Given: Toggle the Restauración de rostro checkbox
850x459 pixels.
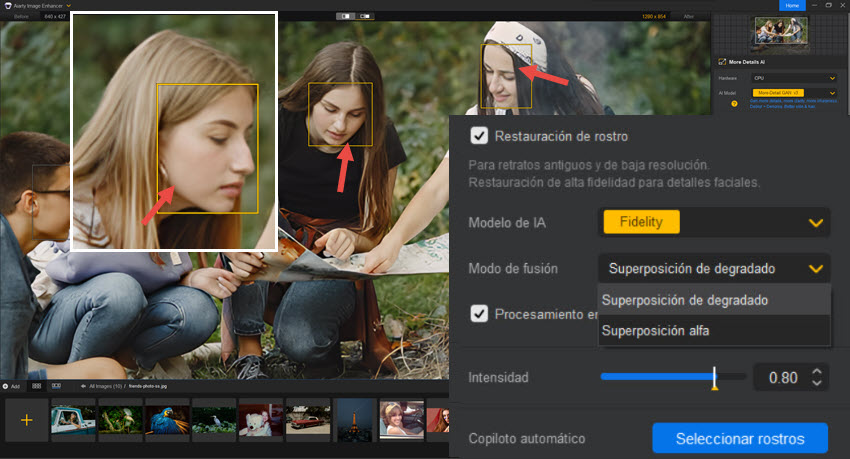Looking at the screenshot, I should point(479,135).
